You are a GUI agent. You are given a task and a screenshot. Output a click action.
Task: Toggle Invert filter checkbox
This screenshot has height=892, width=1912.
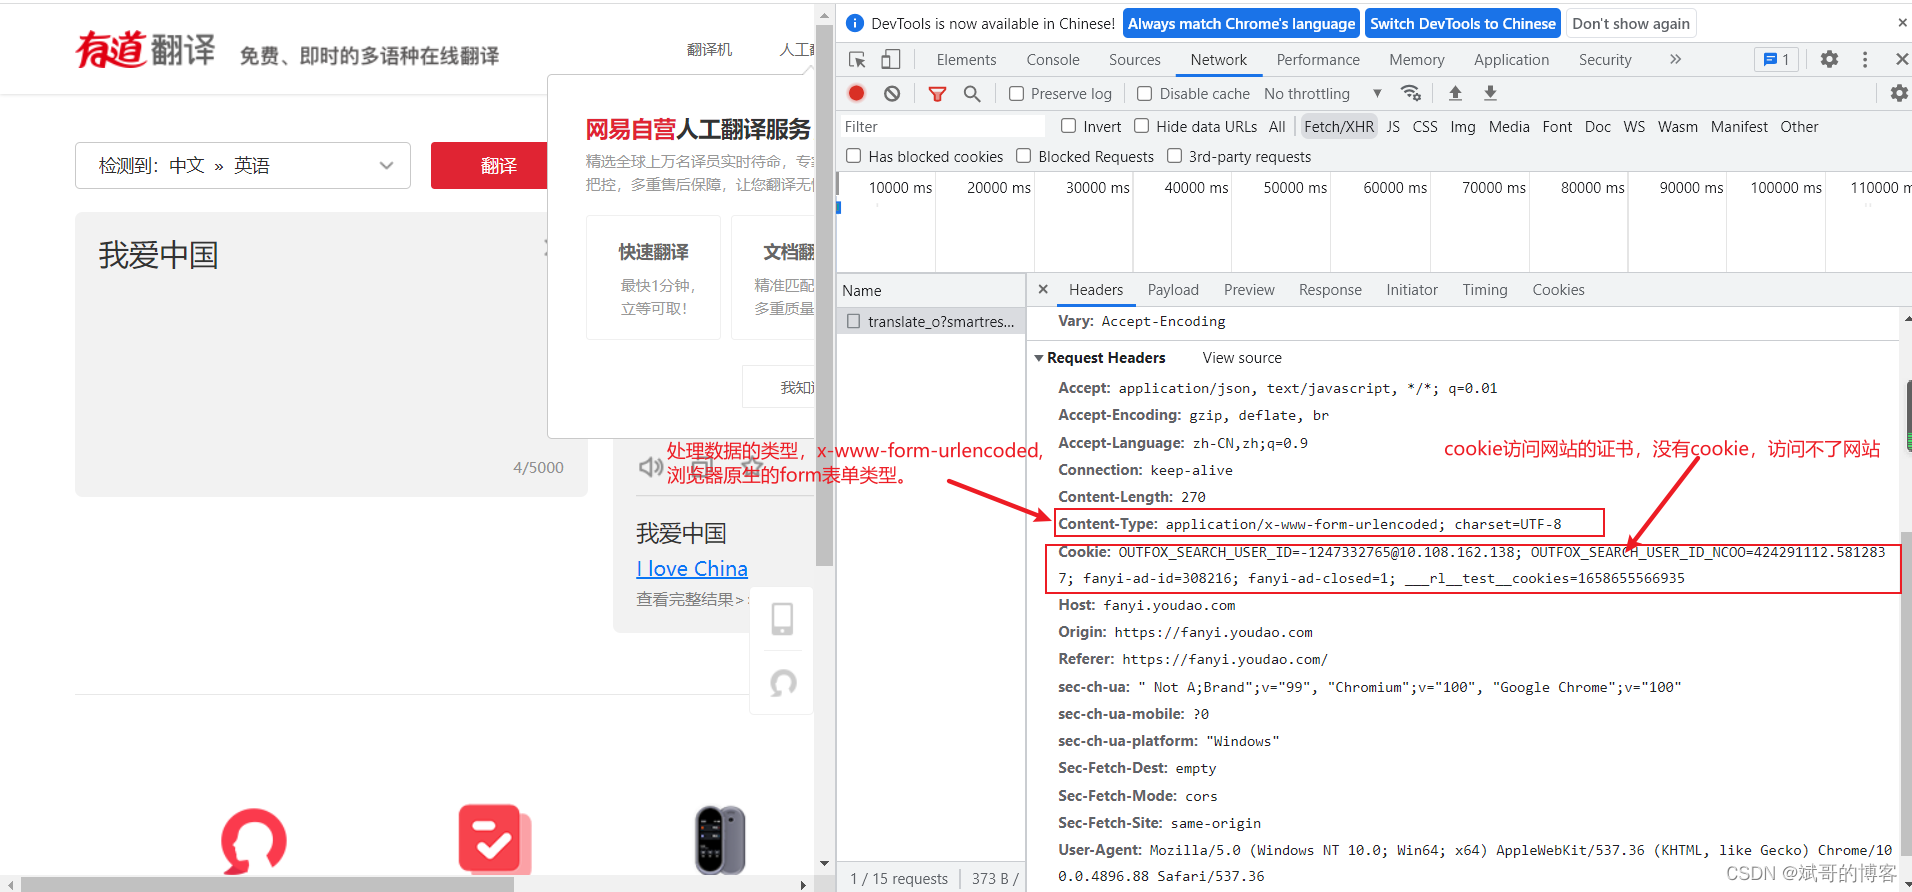(1068, 126)
